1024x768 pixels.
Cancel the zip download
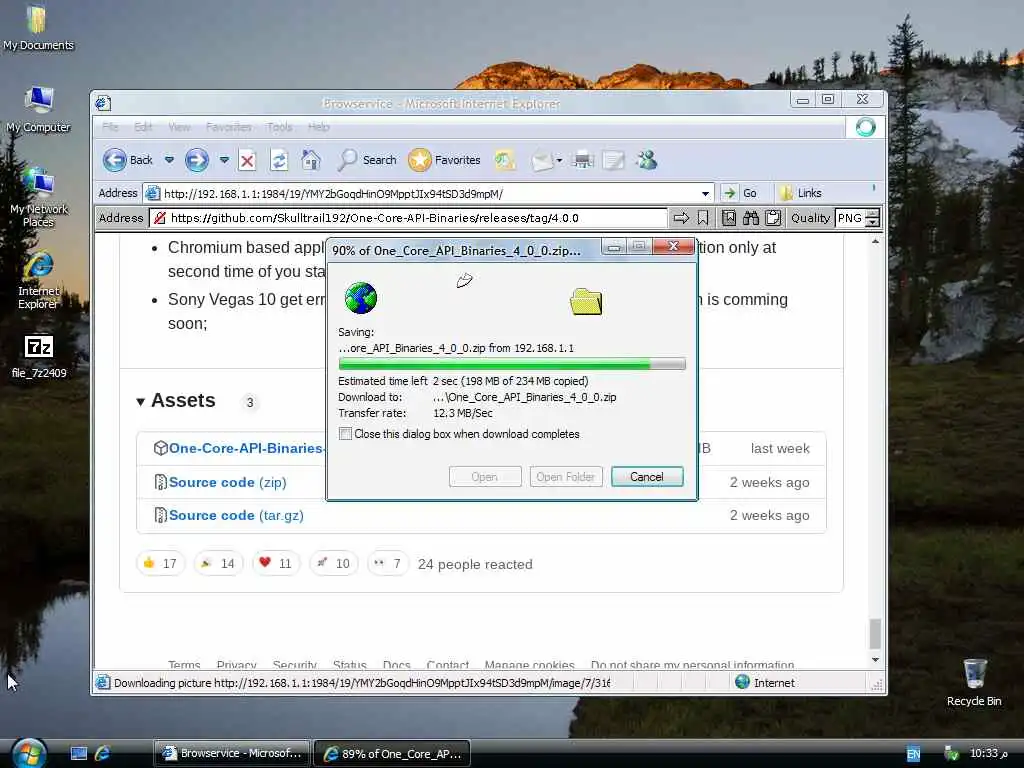(x=647, y=477)
